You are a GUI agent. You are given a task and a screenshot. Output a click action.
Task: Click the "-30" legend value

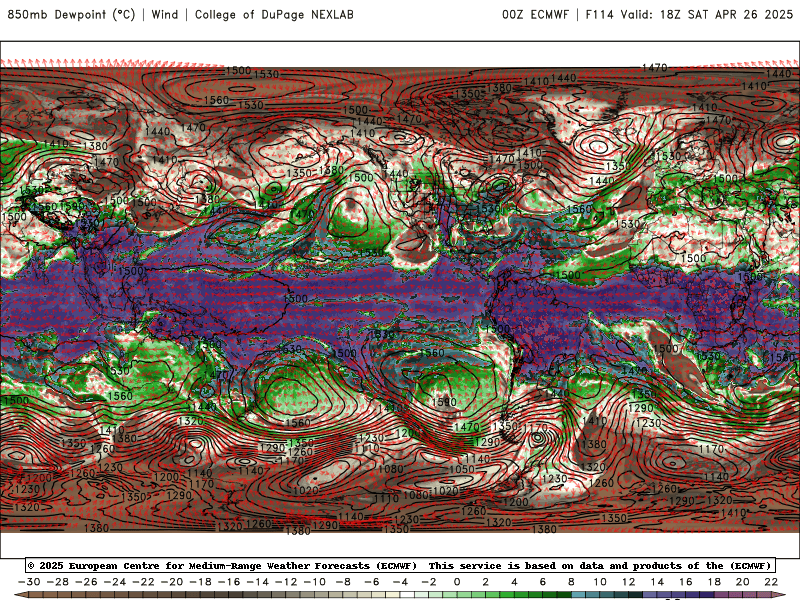tap(29, 582)
